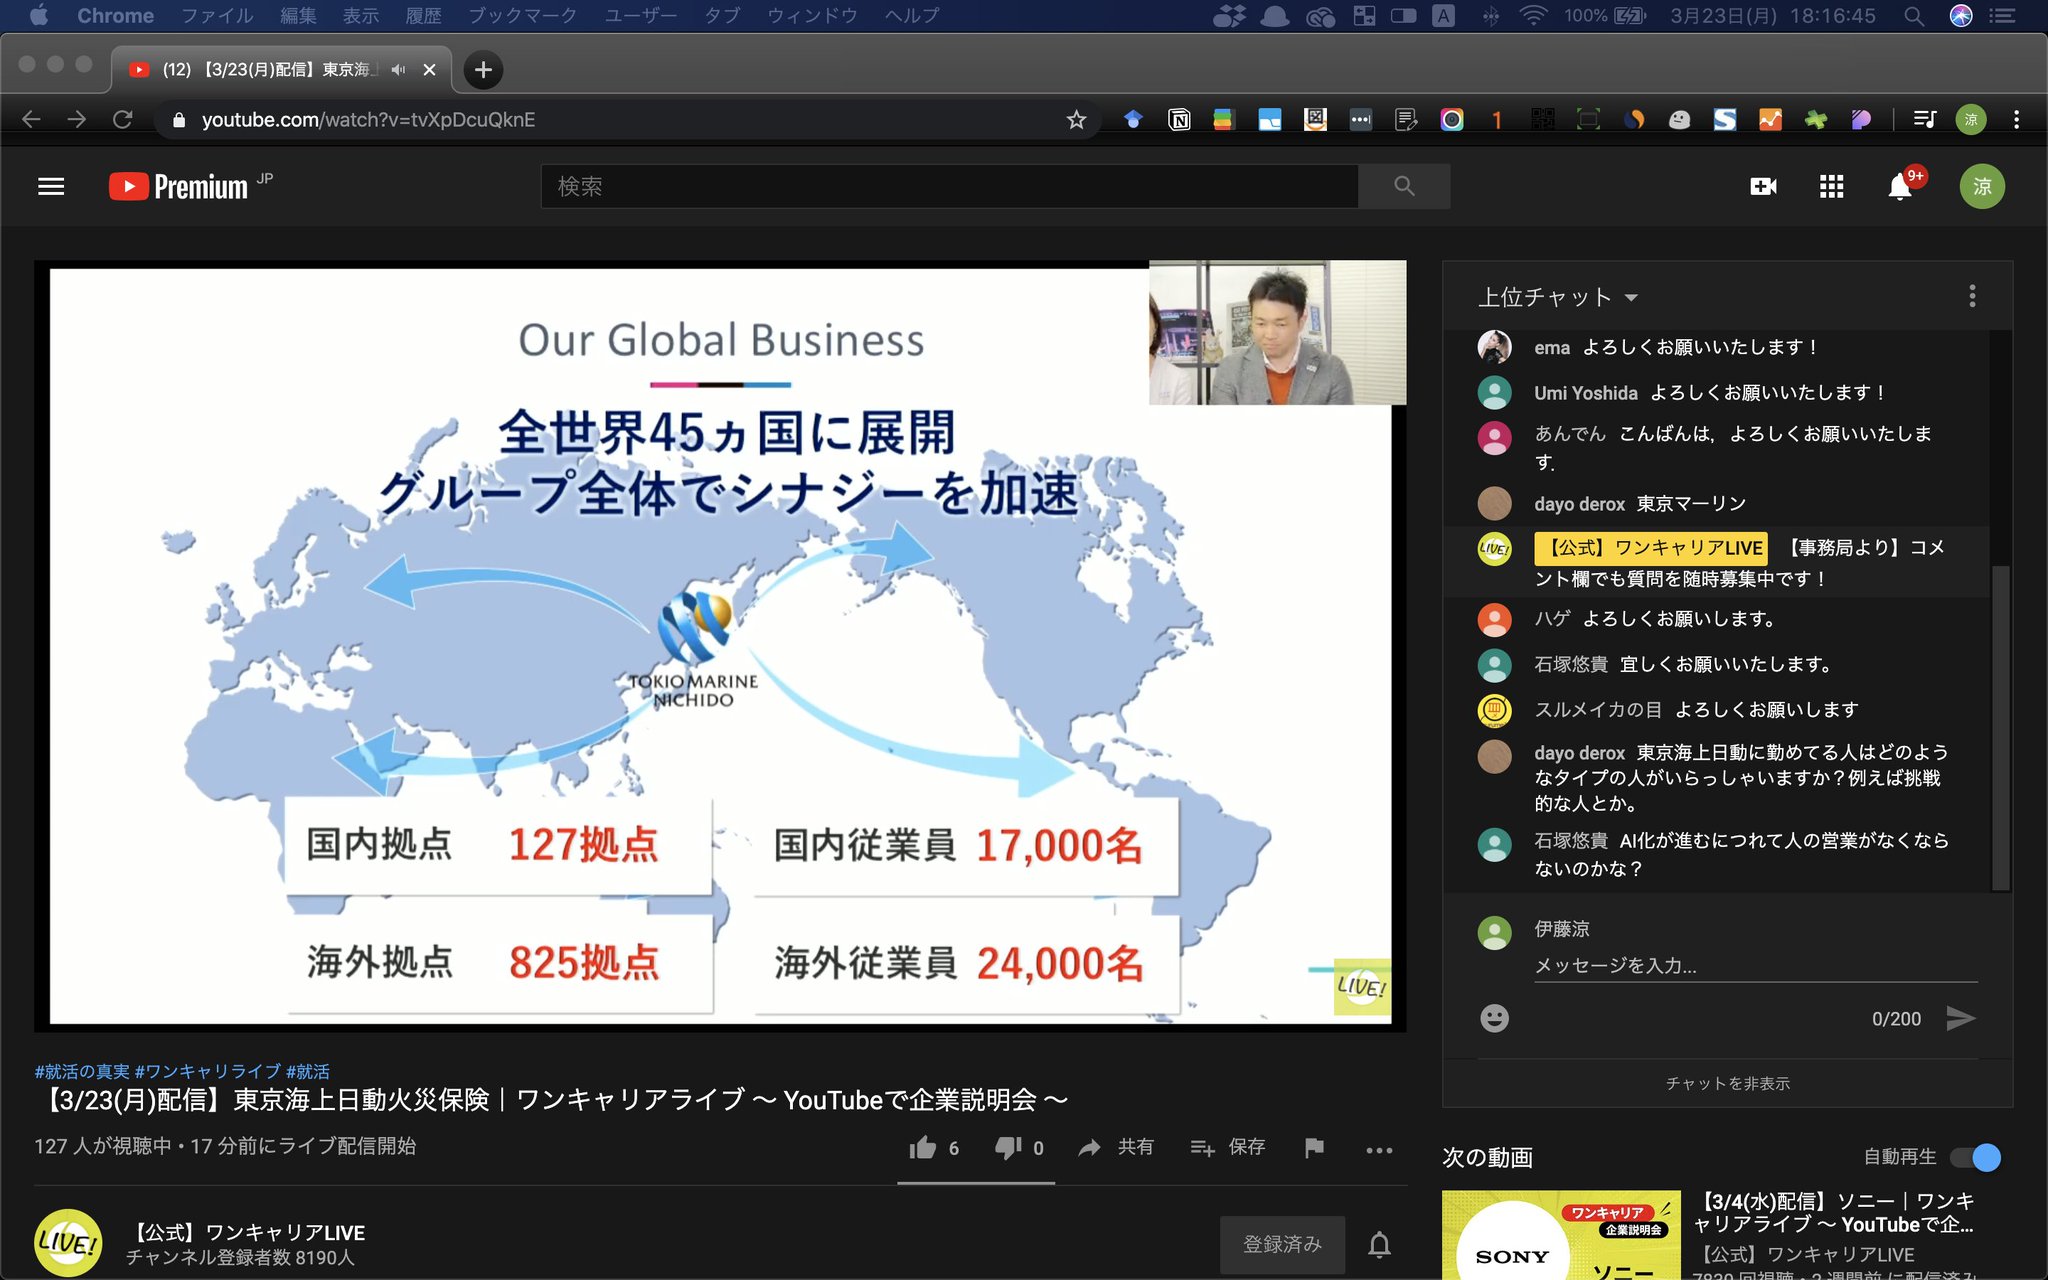Open the Dropbox menu bar icon
Screen dimensions: 2048x1280
click(x=1229, y=15)
